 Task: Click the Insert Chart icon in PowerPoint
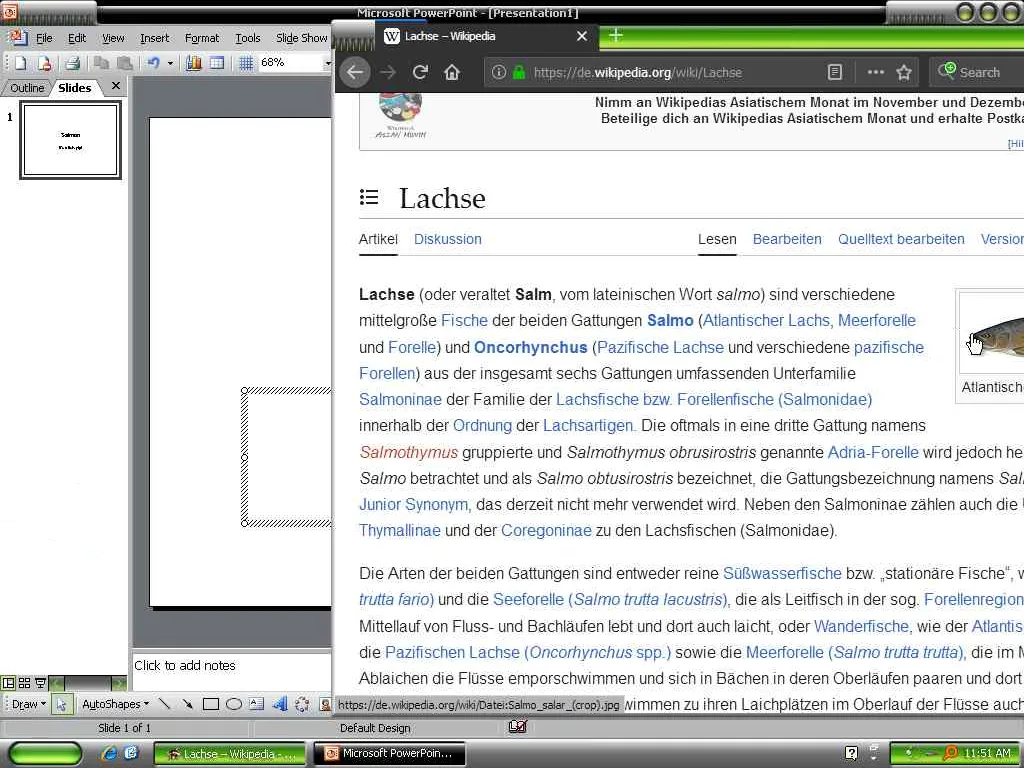pos(193,63)
